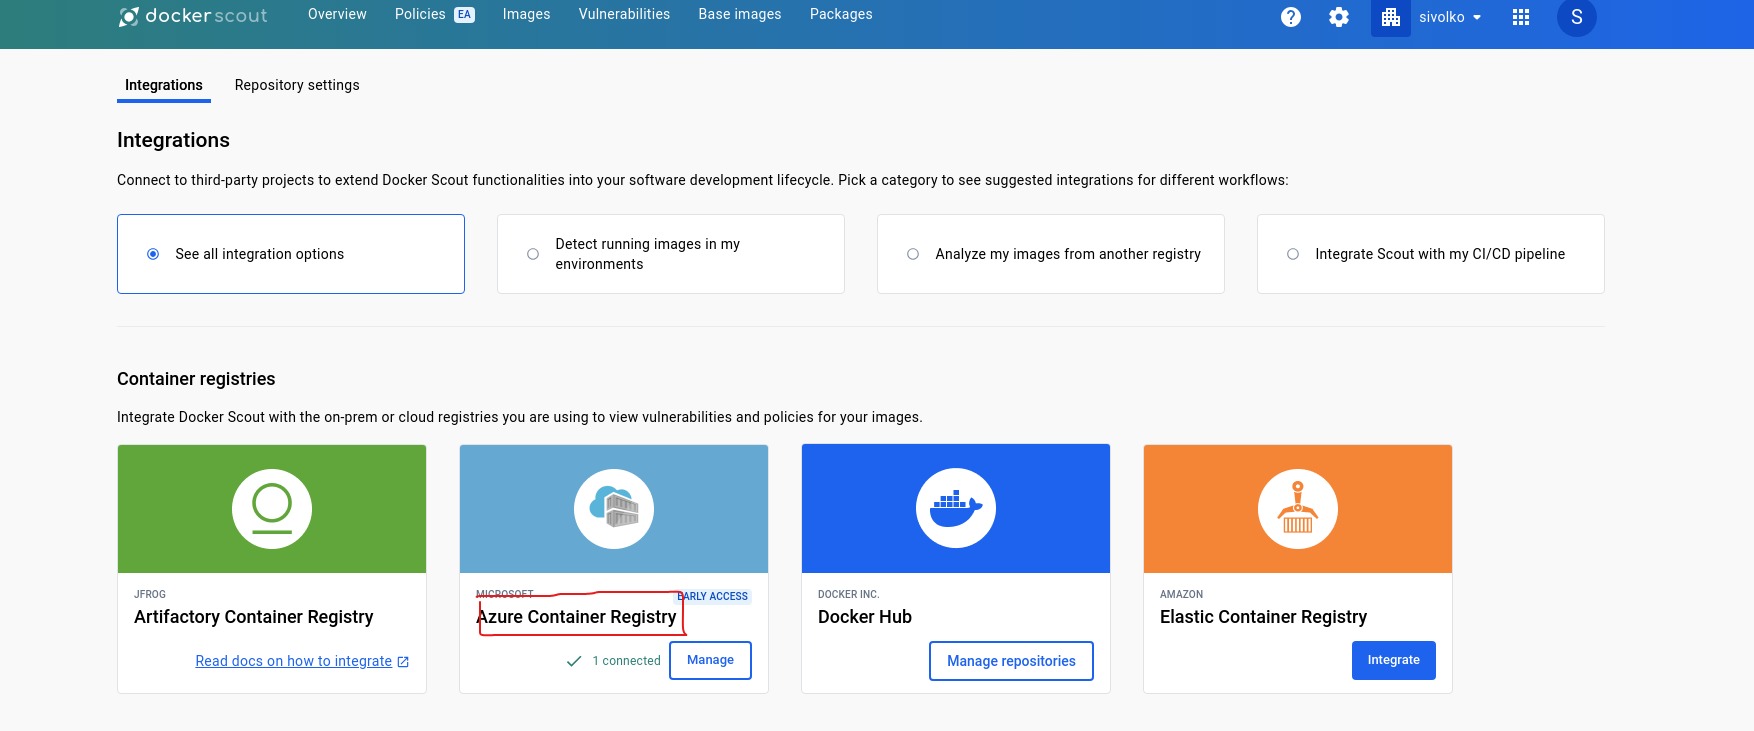The width and height of the screenshot is (1754, 731).
Task: Click the EA badge next to Policies
Action: click(464, 15)
